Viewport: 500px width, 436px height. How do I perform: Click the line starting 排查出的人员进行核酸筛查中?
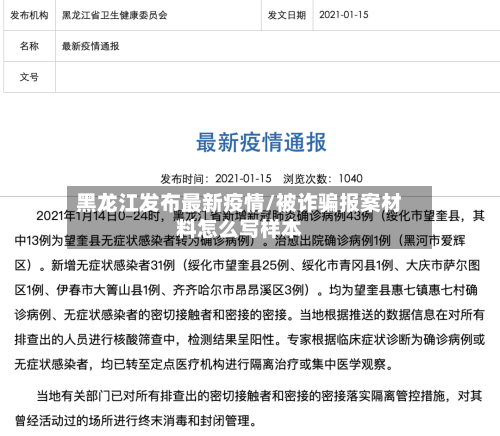249,339
